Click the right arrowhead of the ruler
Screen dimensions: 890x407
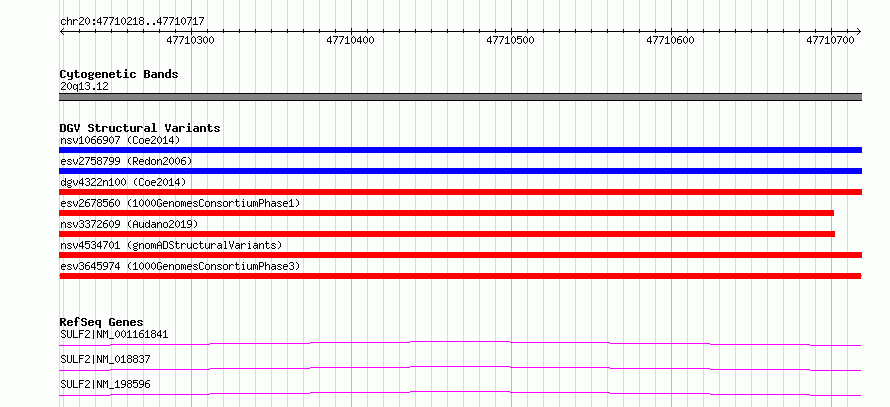click(x=859, y=31)
